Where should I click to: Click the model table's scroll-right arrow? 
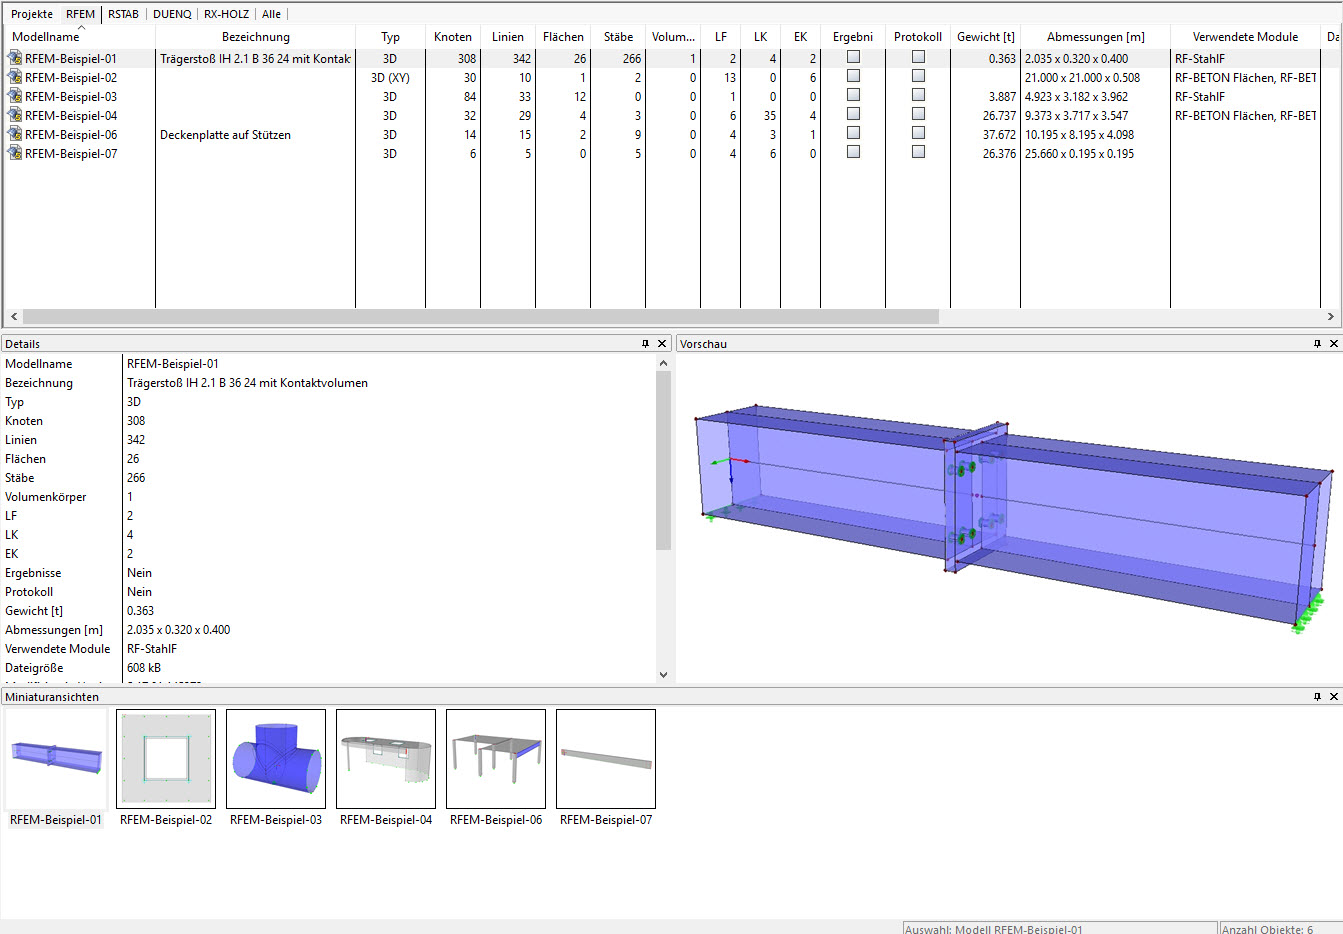pyautogui.click(x=1330, y=316)
